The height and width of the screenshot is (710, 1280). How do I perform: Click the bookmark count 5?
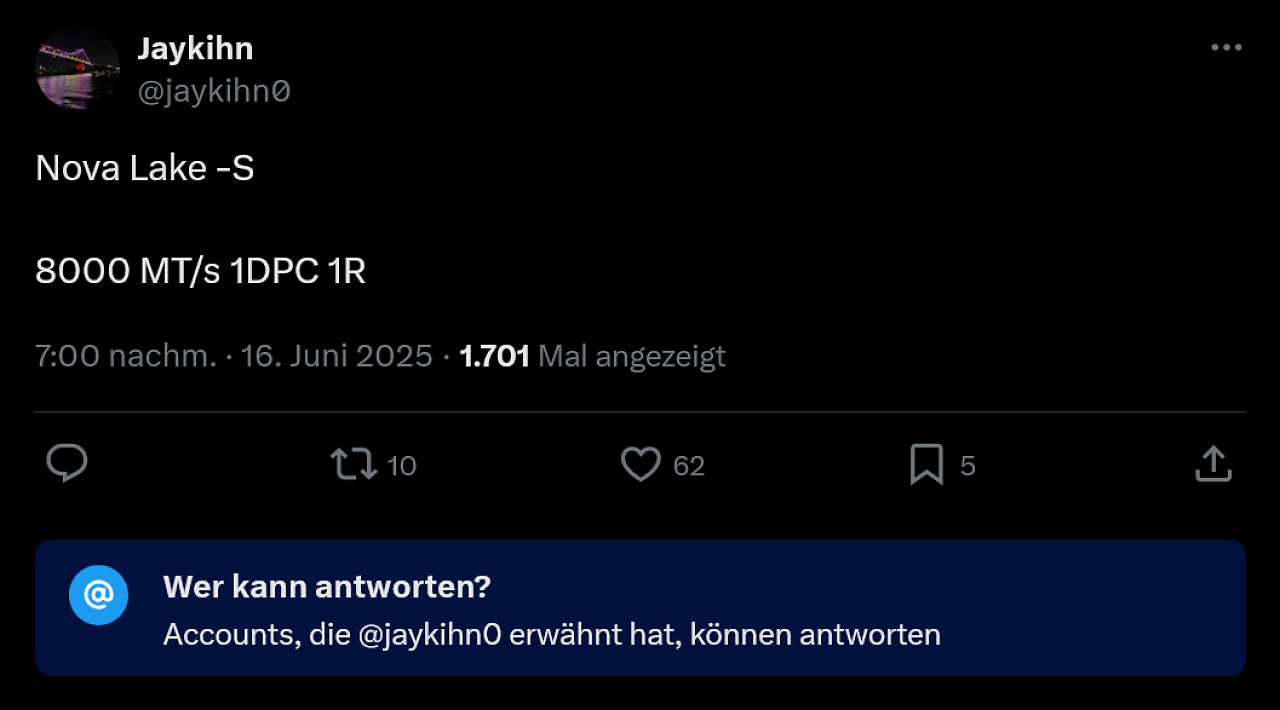[968, 466]
